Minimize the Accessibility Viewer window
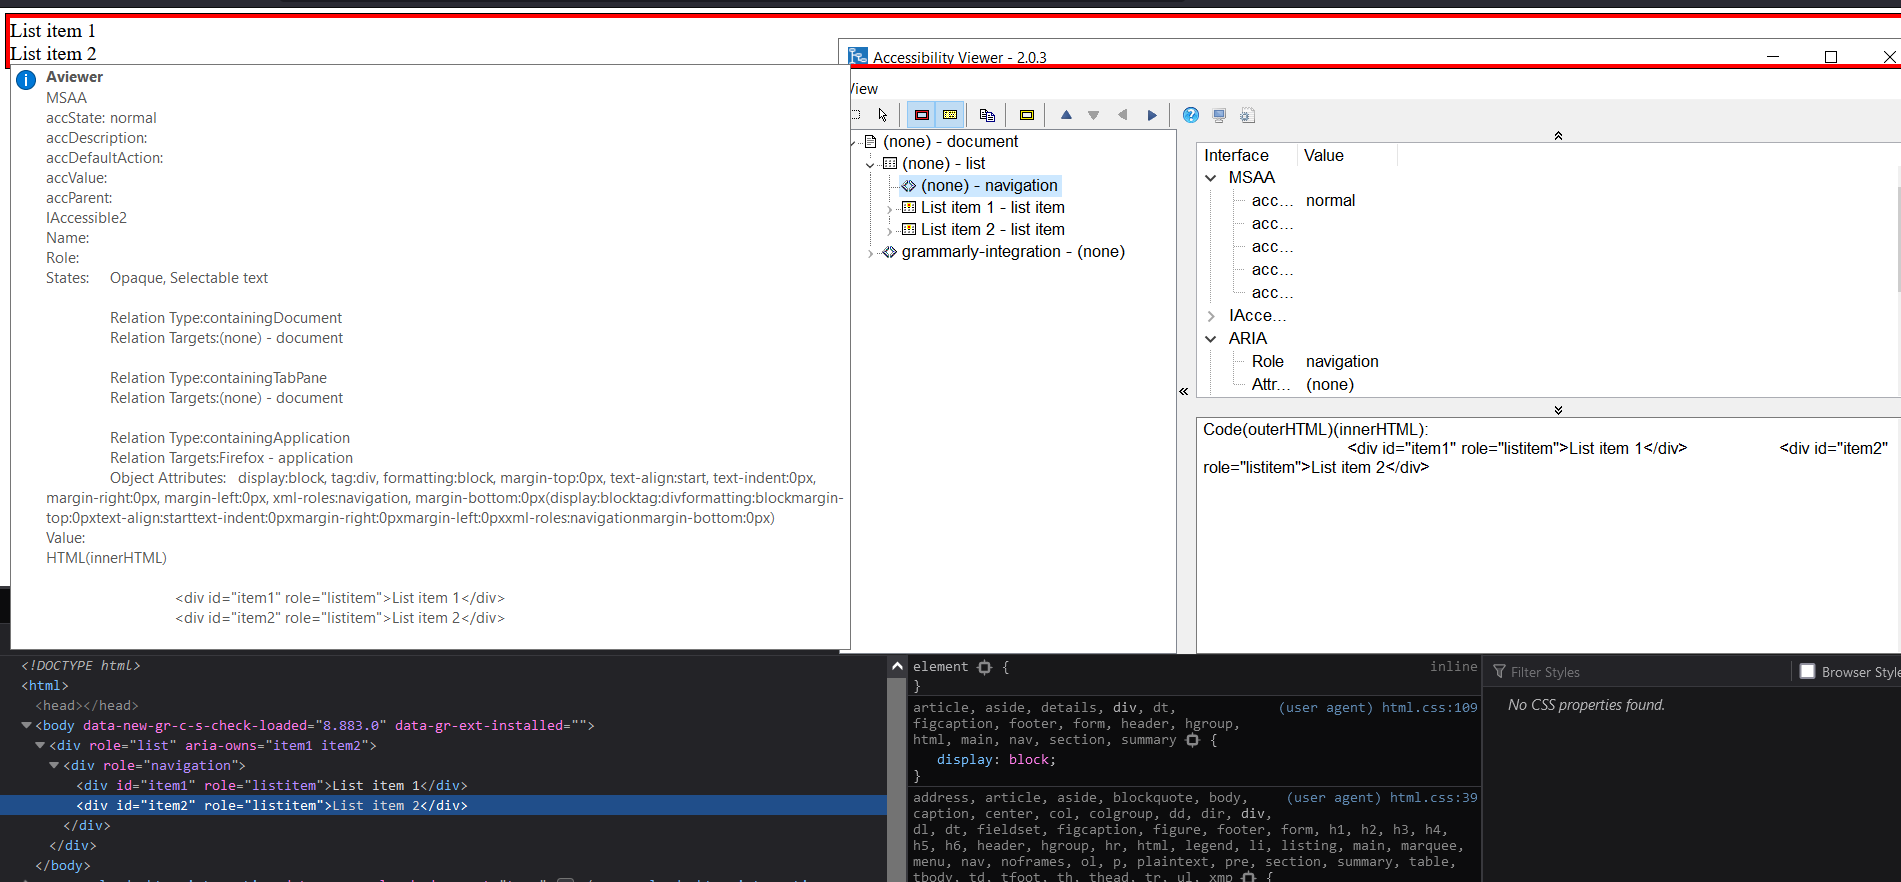Viewport: 1901px width, 882px height. tap(1773, 57)
